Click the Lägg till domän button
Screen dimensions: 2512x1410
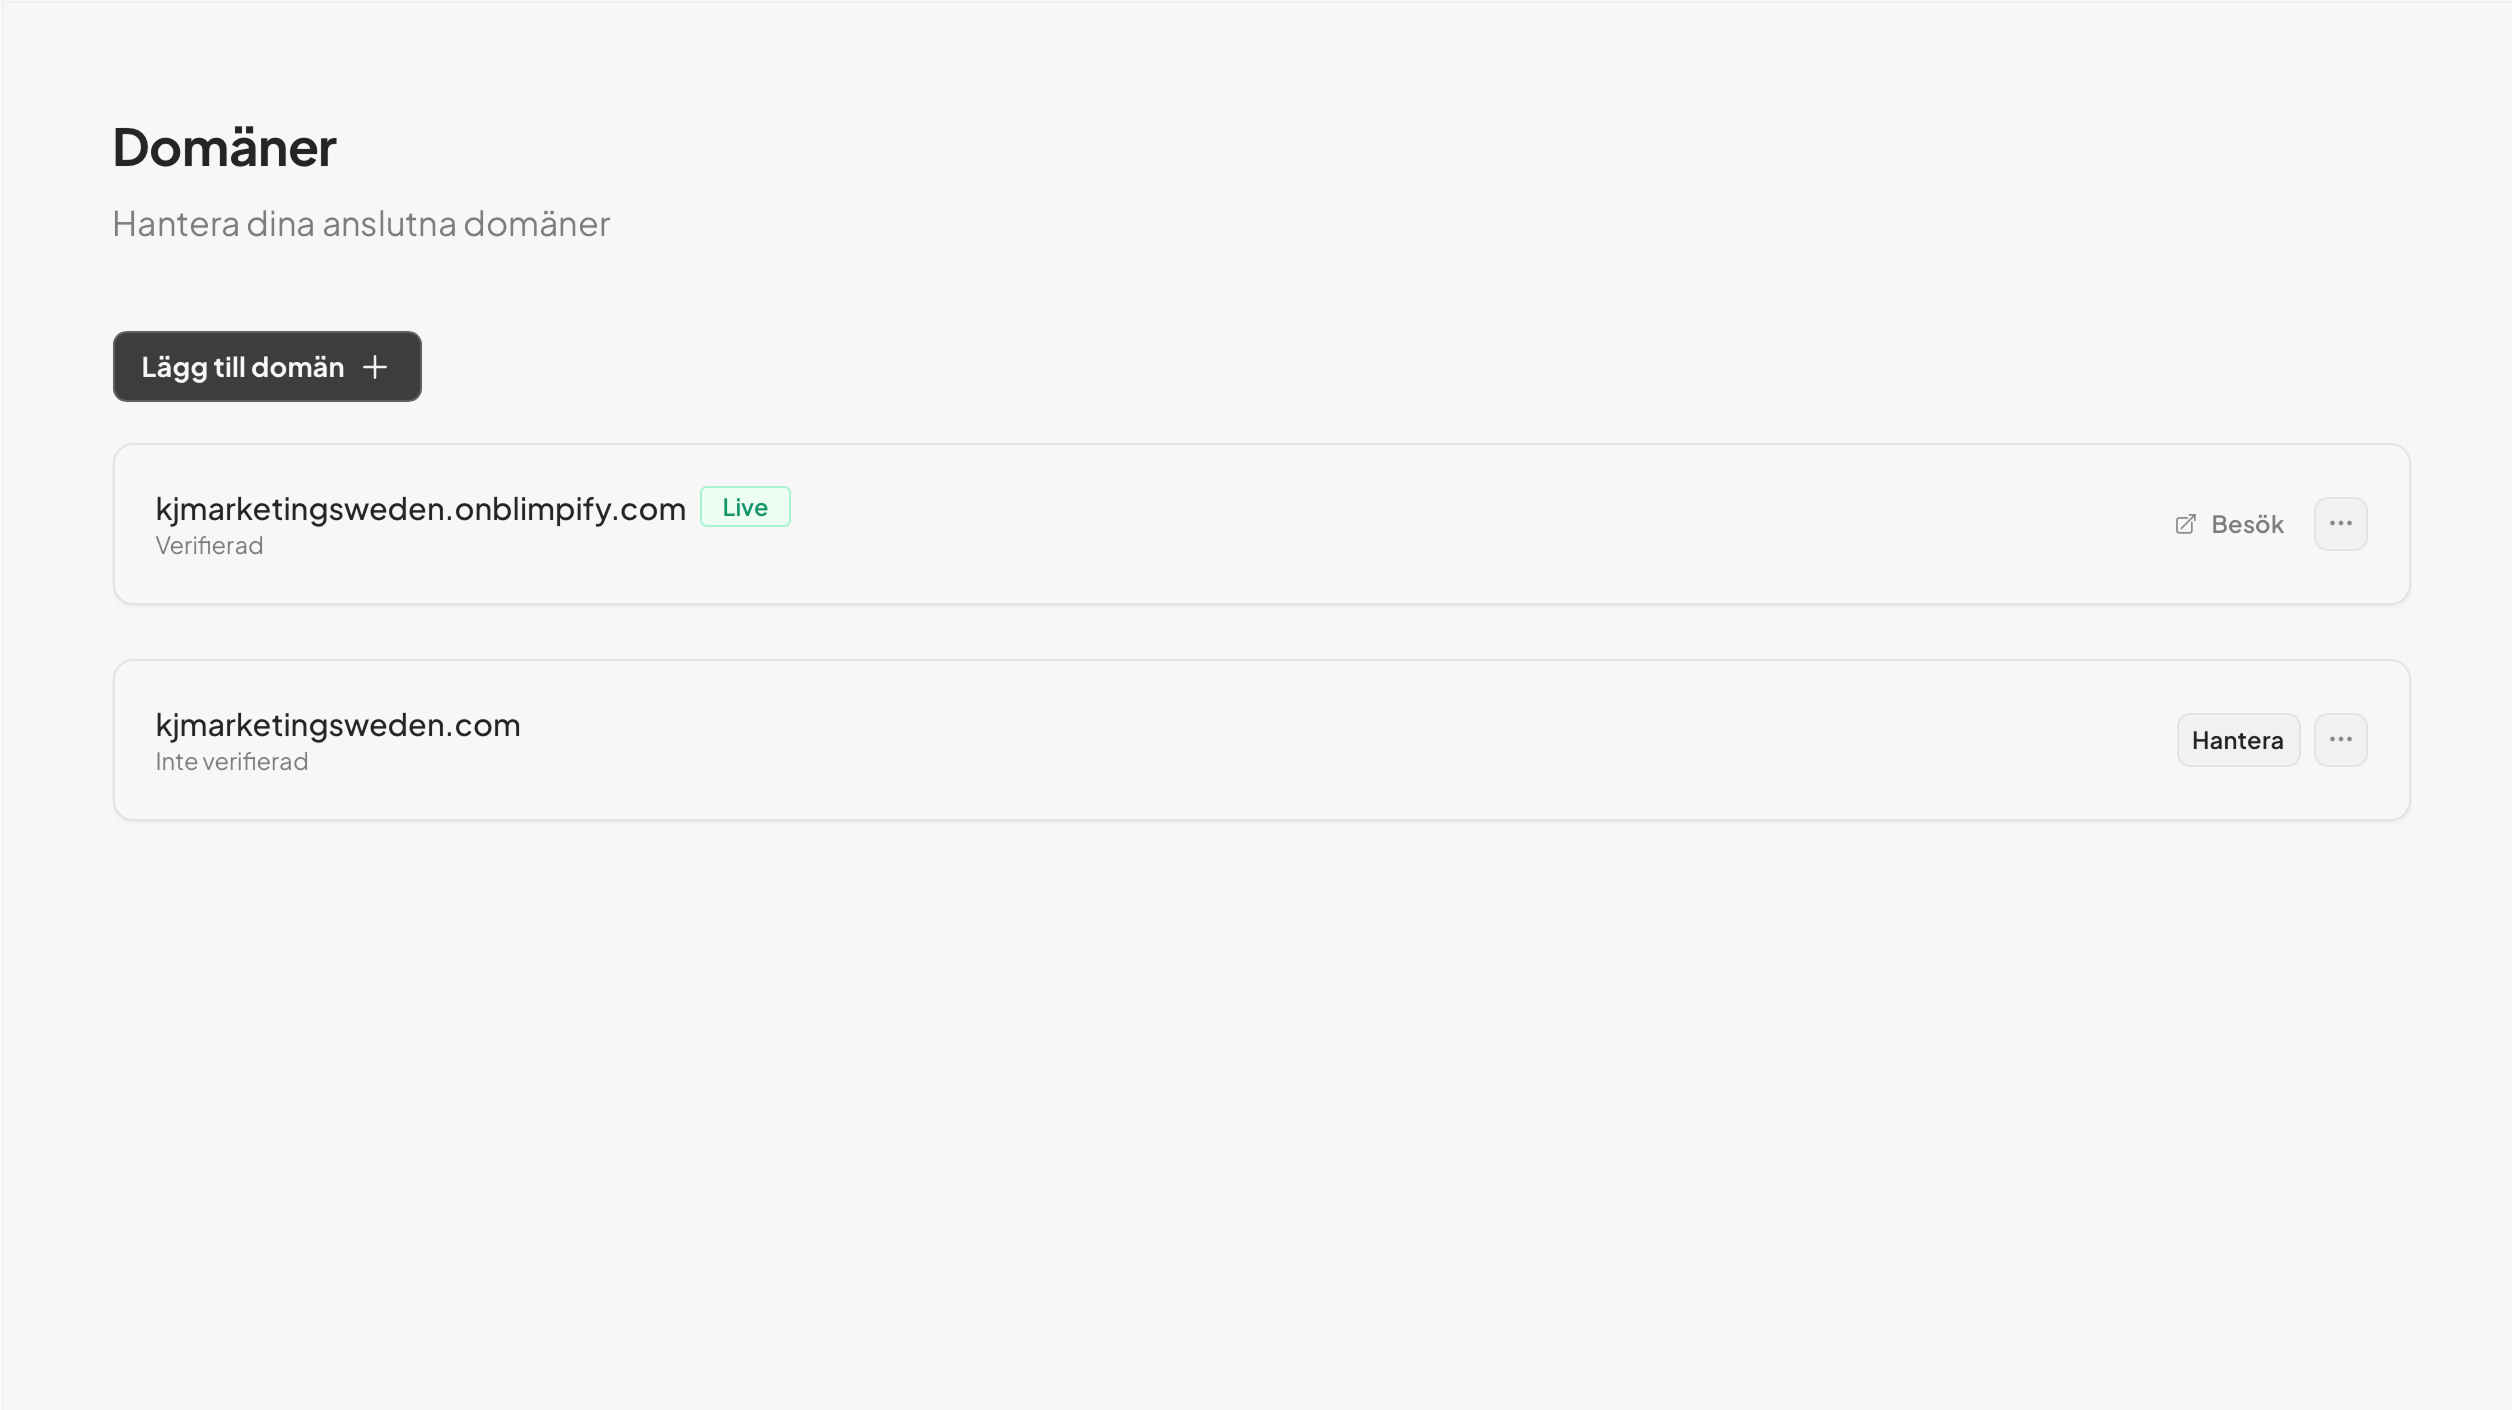(267, 367)
